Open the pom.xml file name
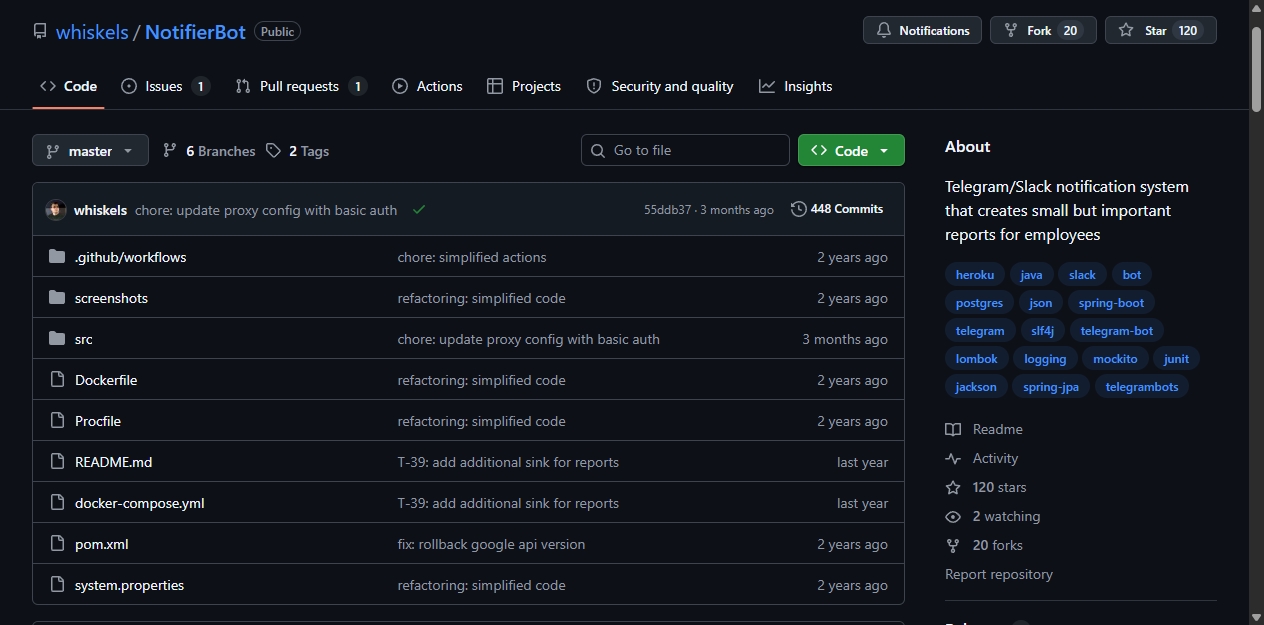The image size is (1264, 625). pyautogui.click(x=102, y=544)
